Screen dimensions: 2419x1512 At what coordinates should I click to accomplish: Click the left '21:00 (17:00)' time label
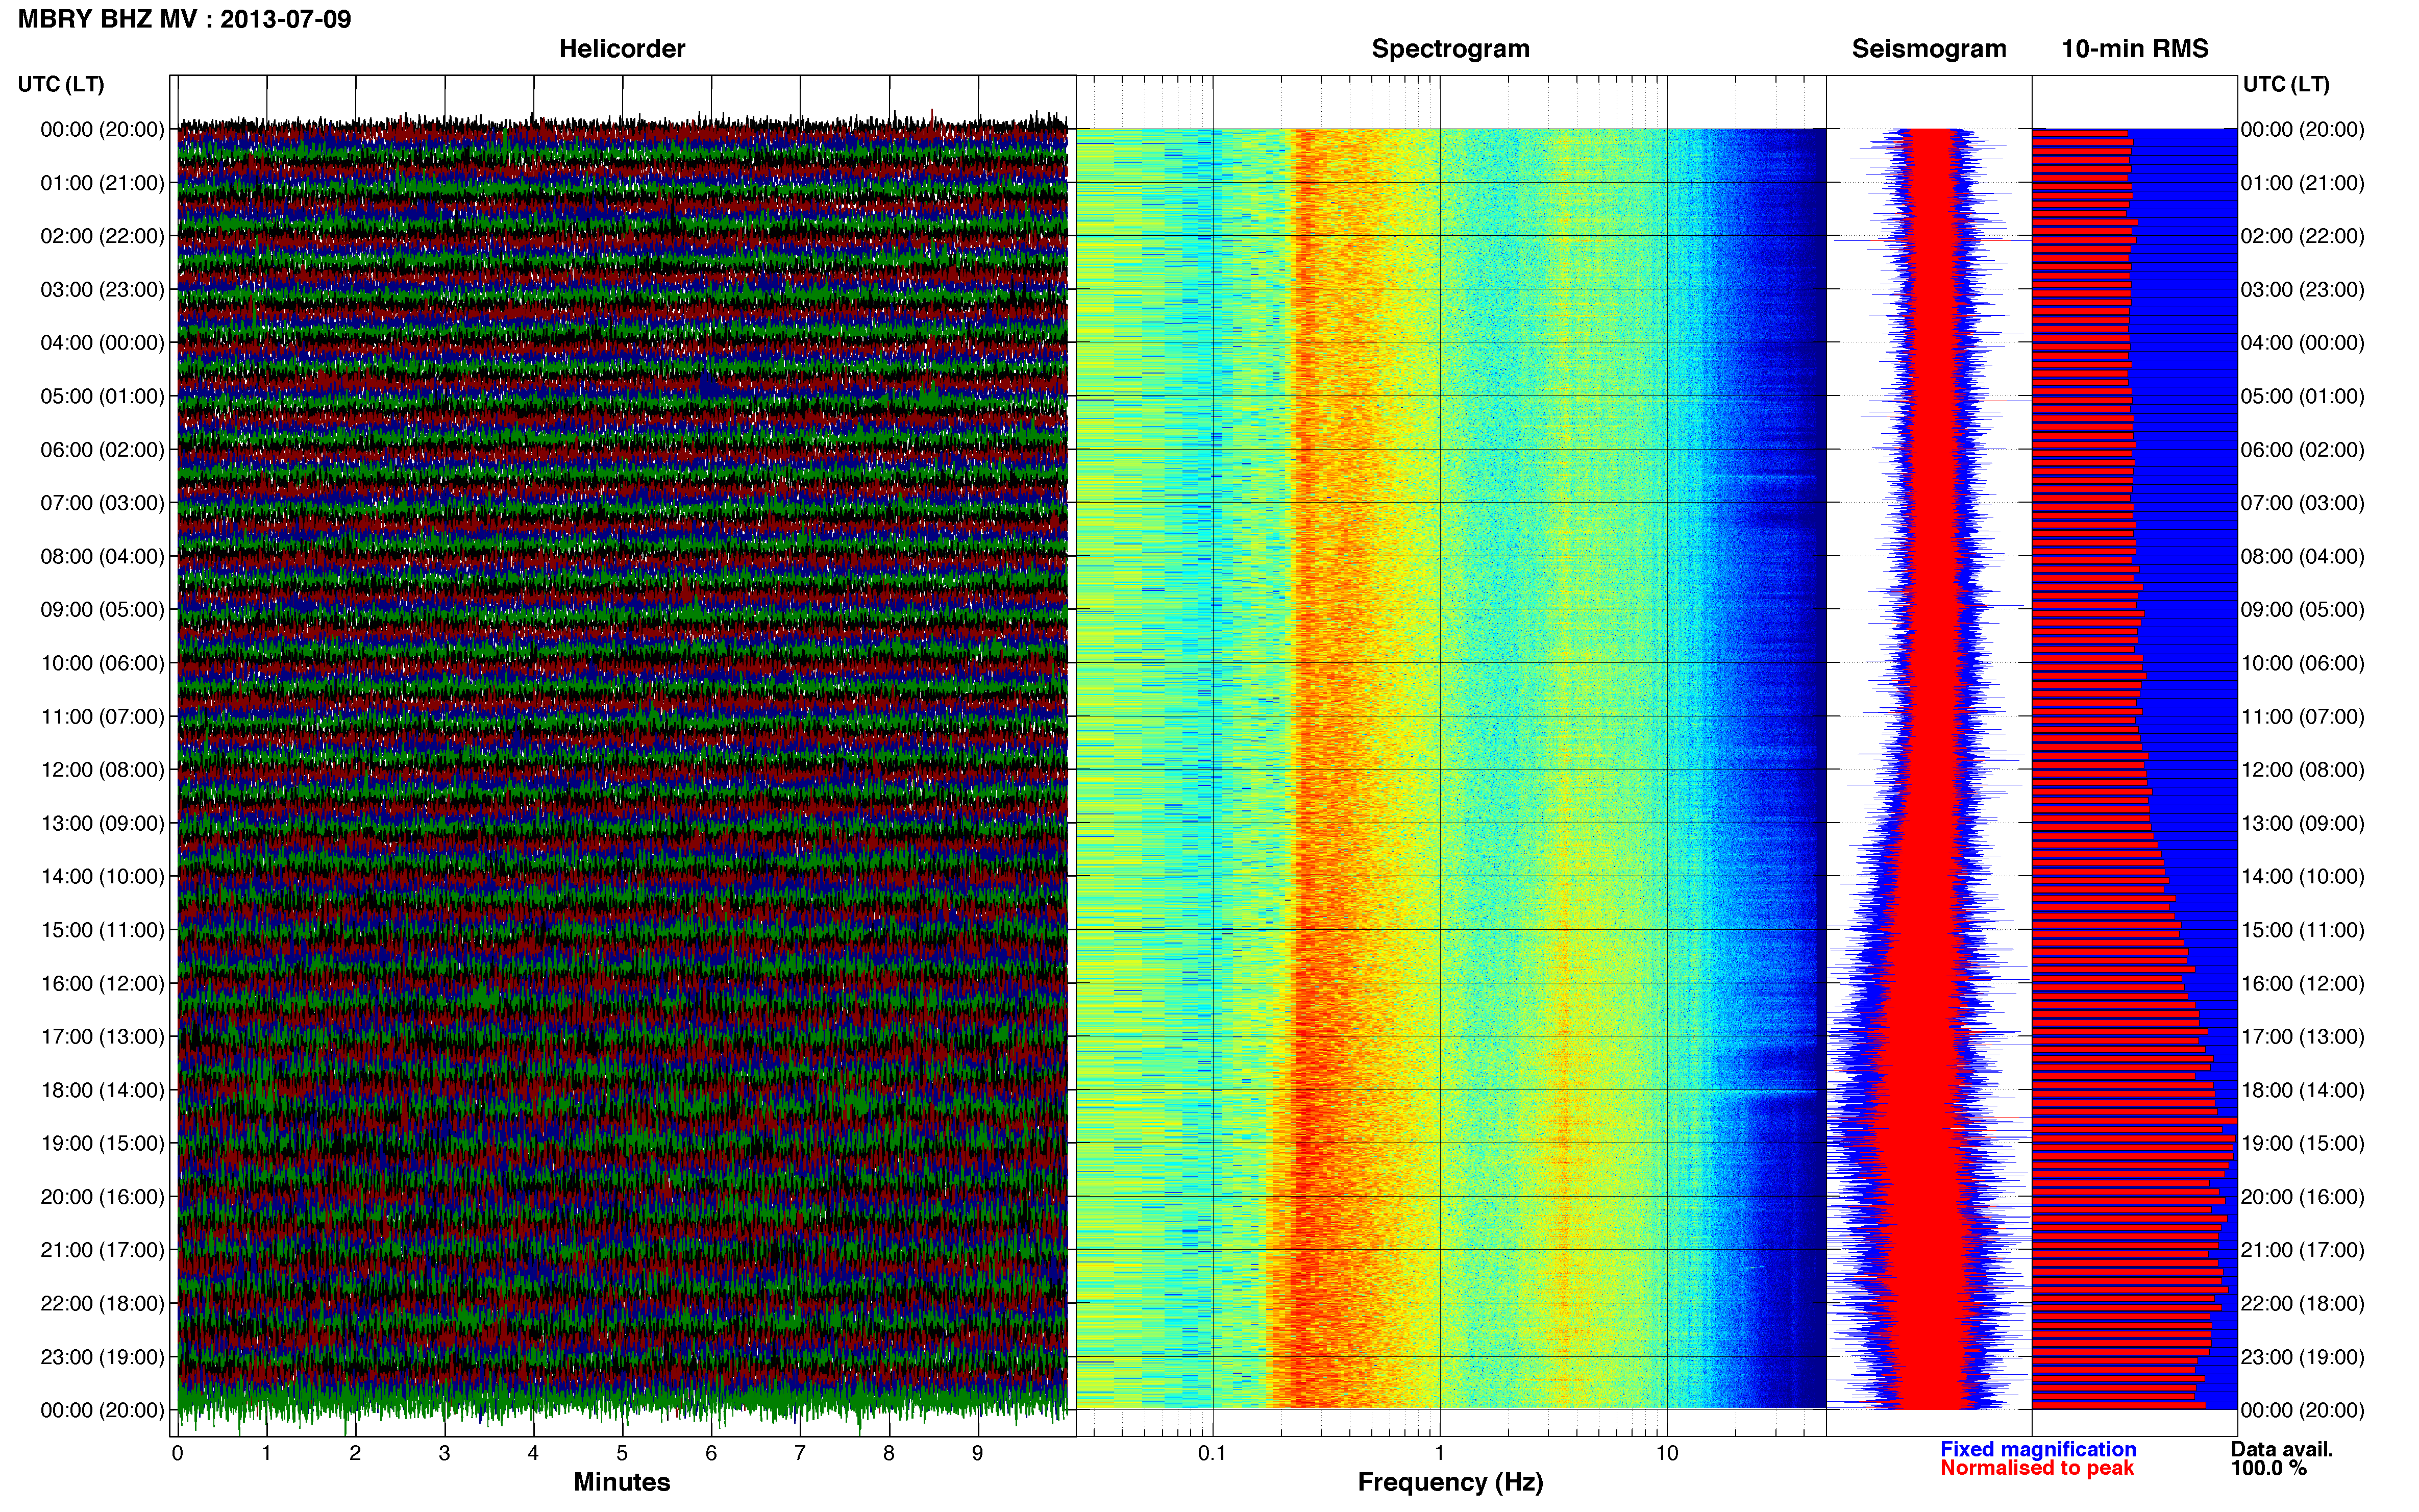102,1250
